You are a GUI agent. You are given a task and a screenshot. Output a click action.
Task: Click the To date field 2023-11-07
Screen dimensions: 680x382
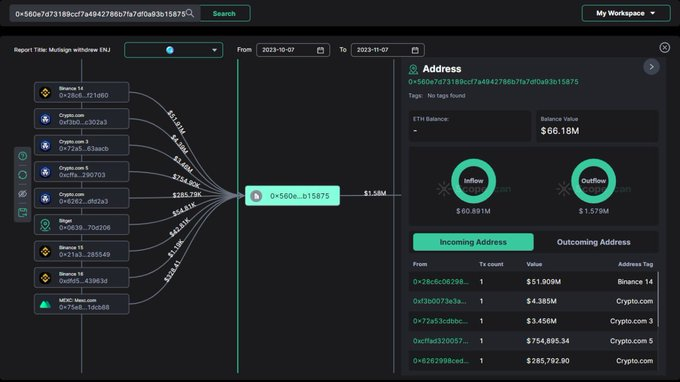coord(387,50)
